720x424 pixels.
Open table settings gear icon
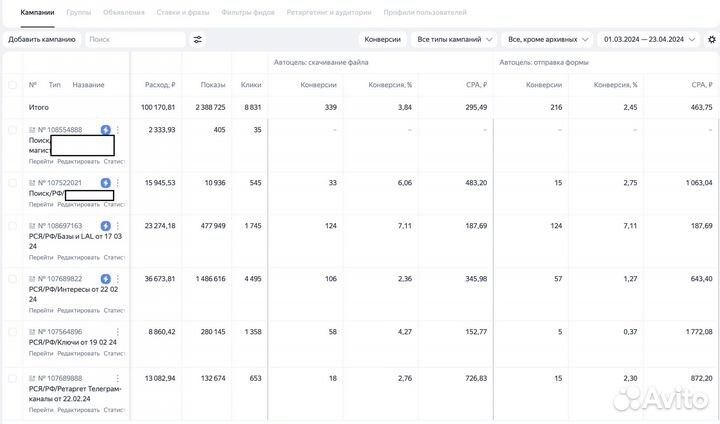tap(711, 40)
